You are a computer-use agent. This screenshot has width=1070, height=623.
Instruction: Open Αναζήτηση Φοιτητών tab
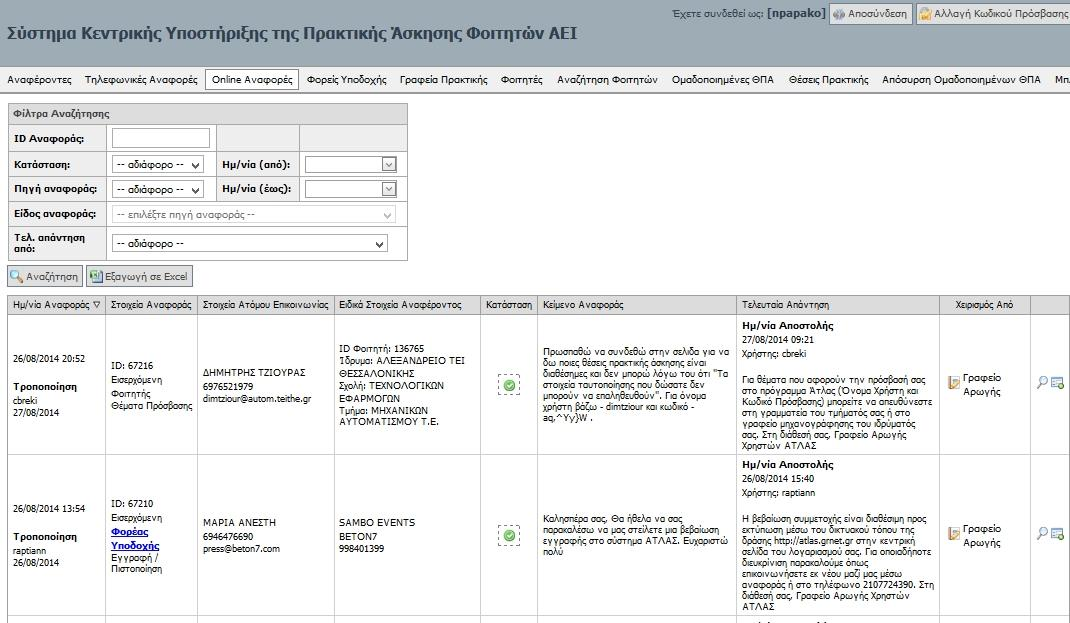607,80
